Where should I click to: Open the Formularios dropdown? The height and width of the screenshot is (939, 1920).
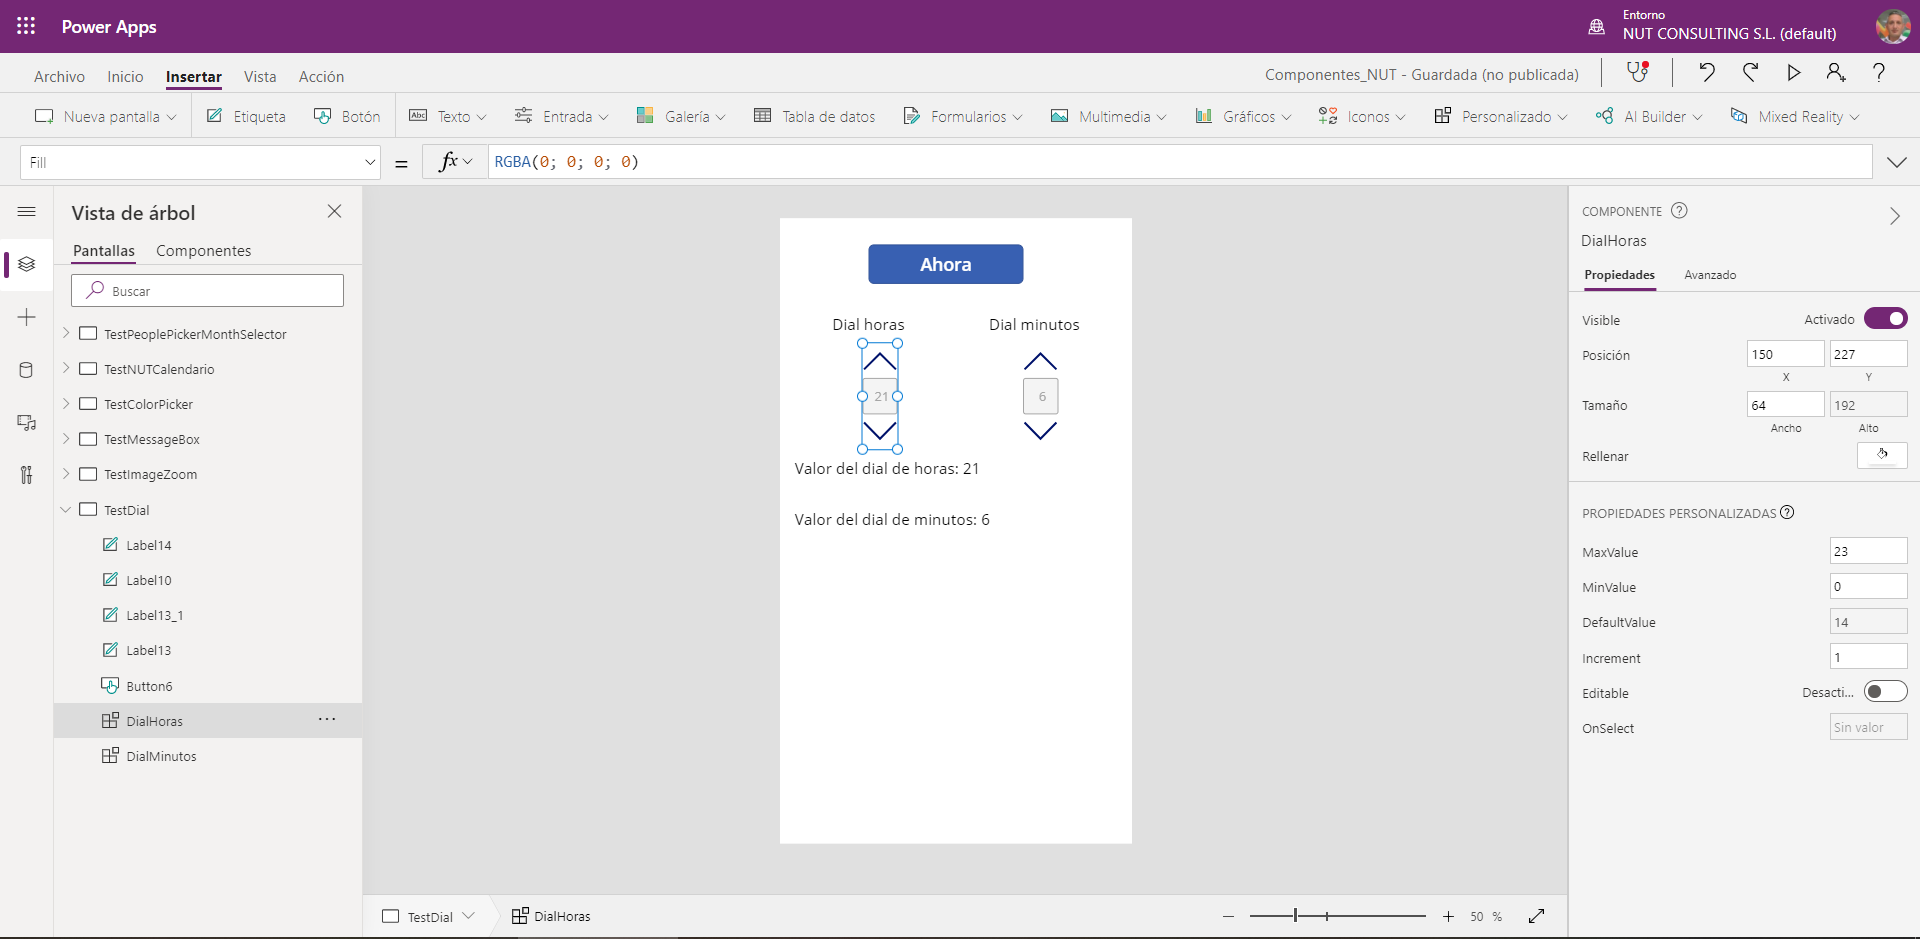[x=963, y=116]
